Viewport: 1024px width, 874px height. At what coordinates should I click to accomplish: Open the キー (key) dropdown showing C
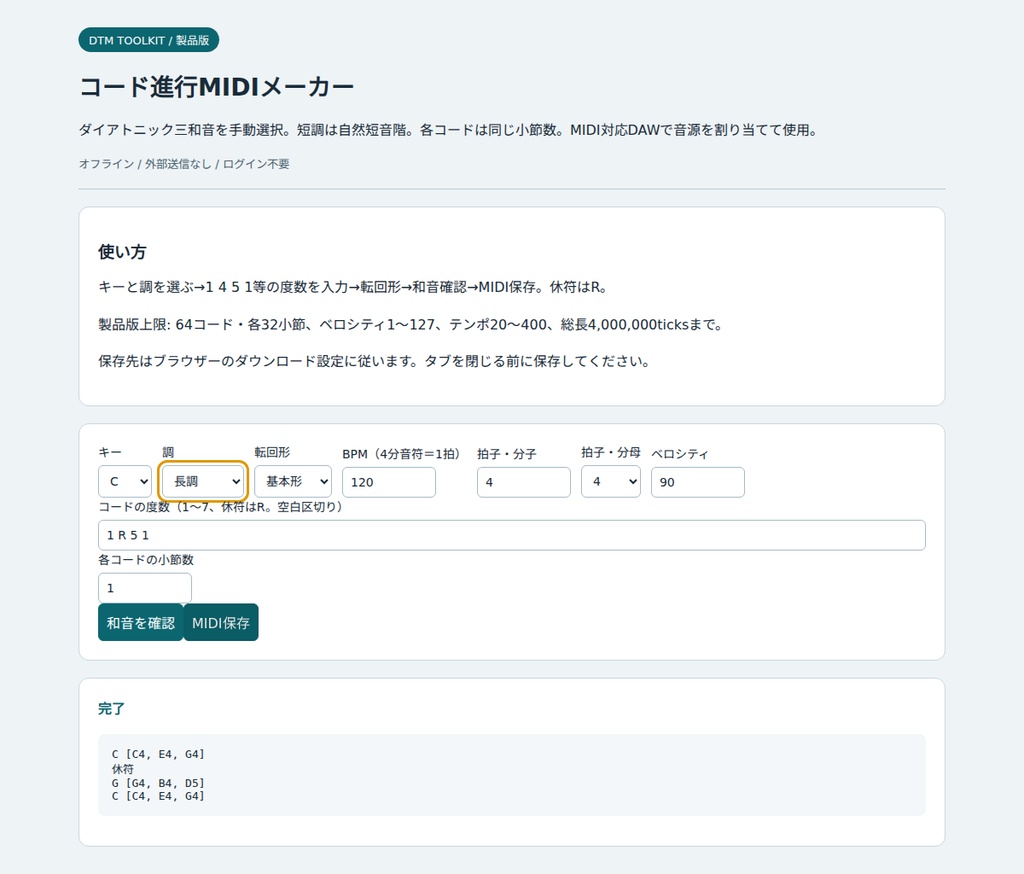[x=125, y=481]
